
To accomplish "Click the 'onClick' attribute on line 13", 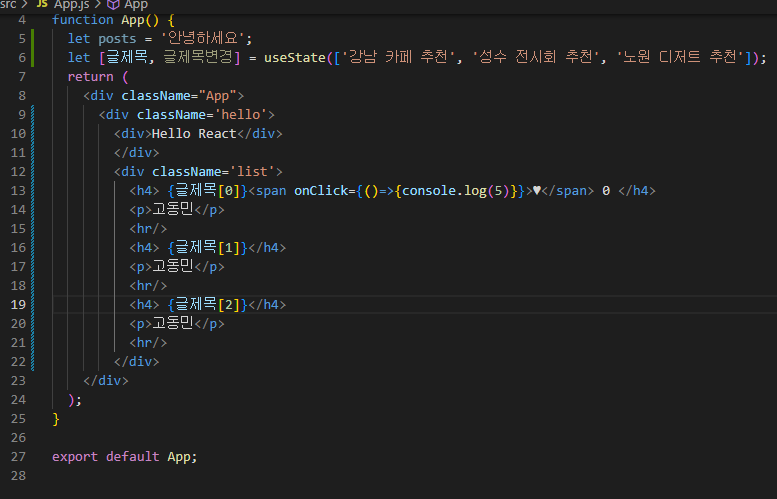I will [x=321, y=191].
